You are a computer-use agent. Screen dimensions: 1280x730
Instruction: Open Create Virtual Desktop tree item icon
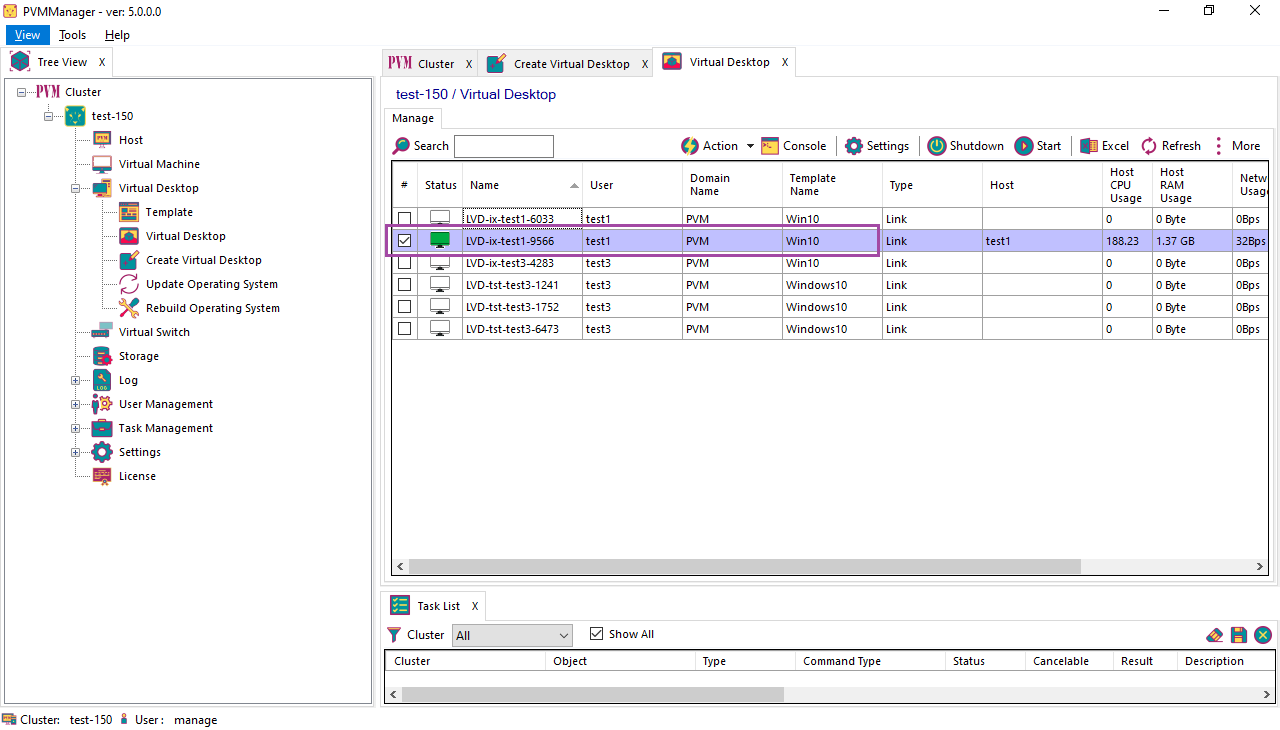click(129, 260)
